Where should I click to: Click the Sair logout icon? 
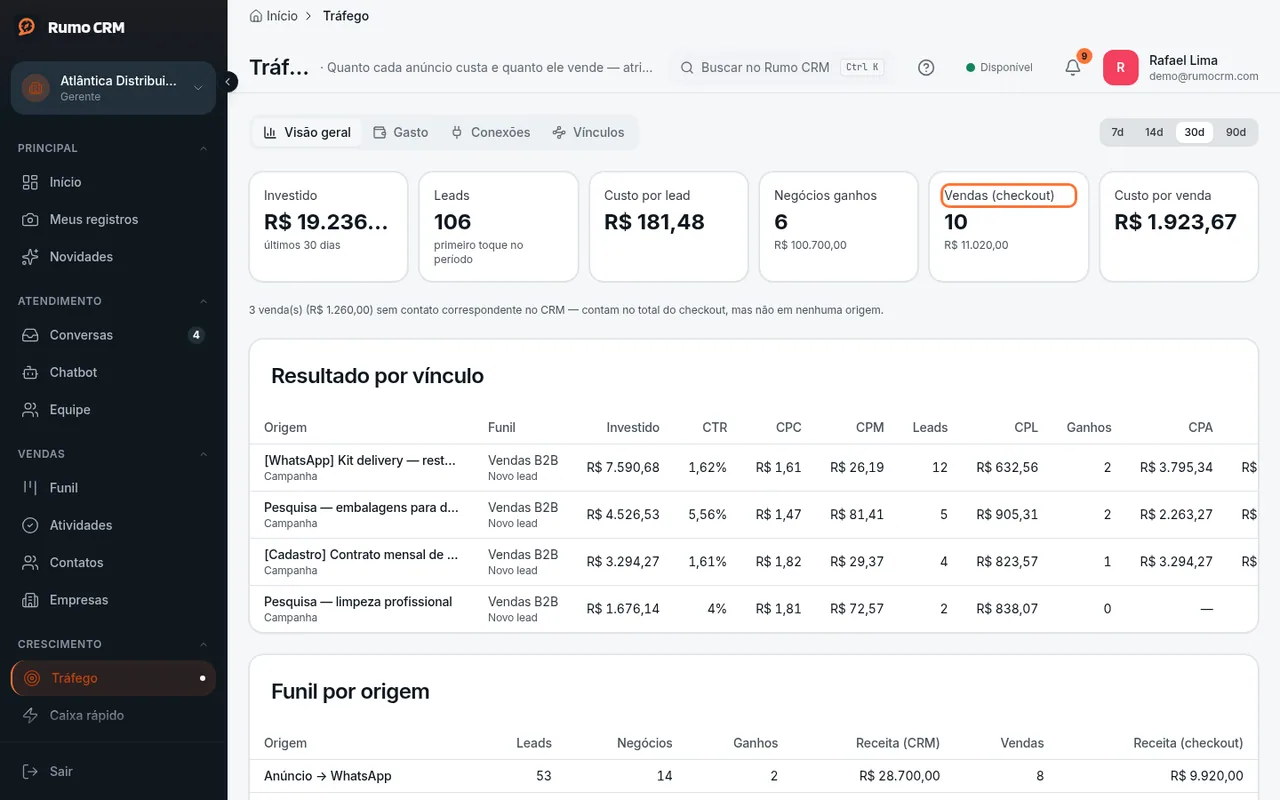(31, 771)
